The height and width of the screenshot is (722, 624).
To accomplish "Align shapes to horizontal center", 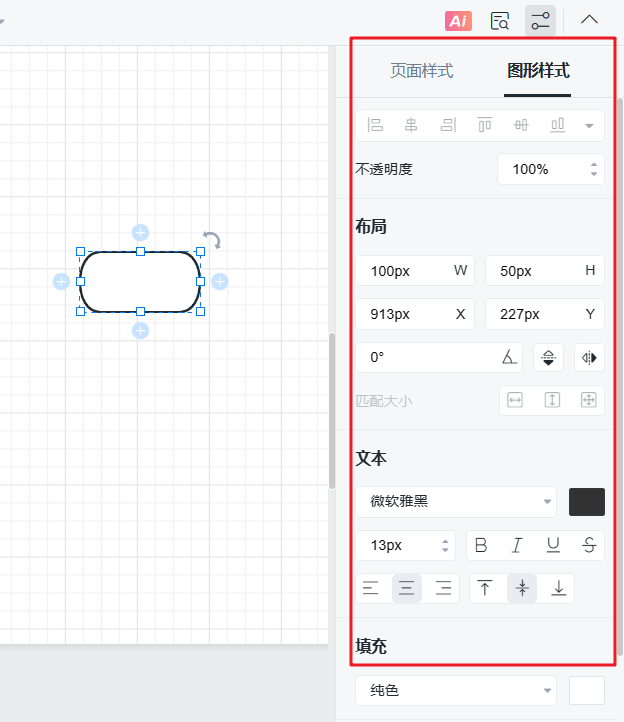I will (x=411, y=125).
